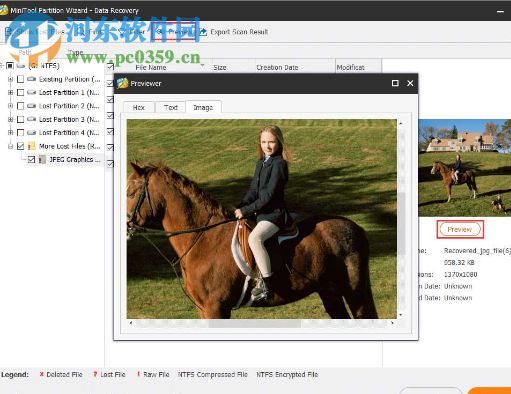The width and height of the screenshot is (511, 394).
Task: Click the horse-and-house thumbnail in right panel
Action: coord(465,168)
